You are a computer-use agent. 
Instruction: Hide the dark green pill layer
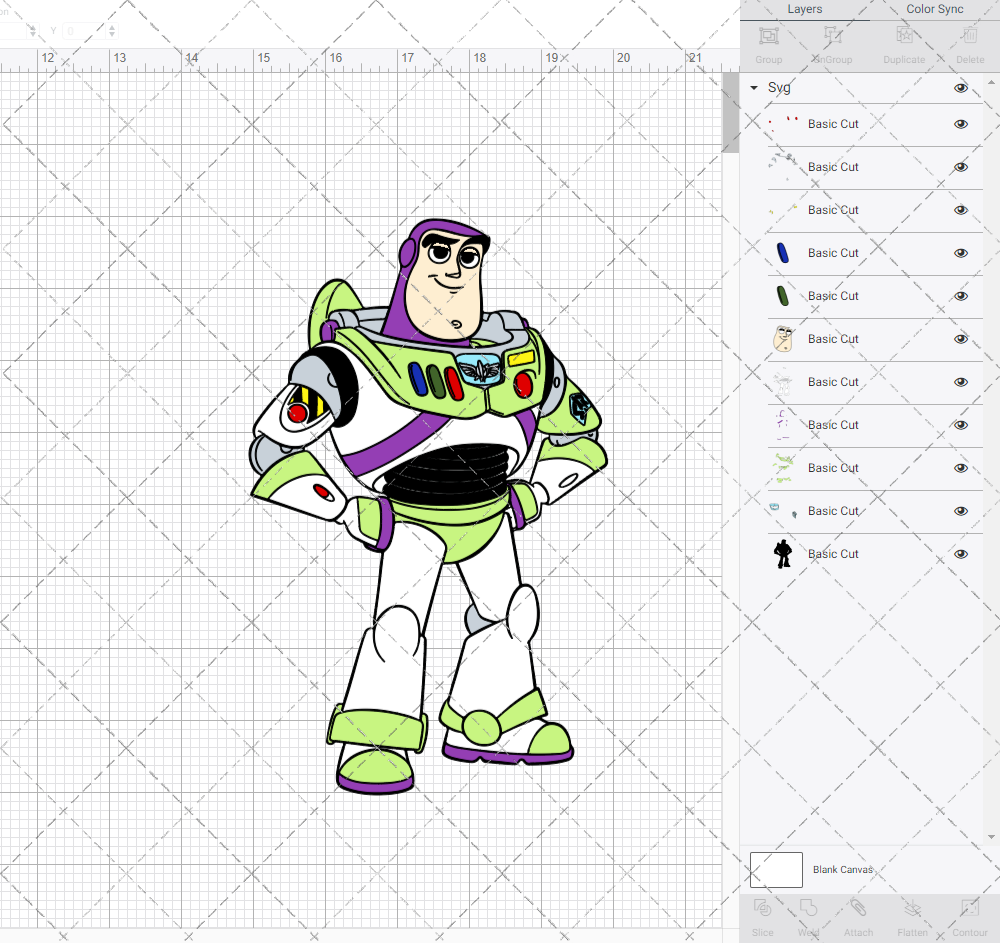pos(960,296)
